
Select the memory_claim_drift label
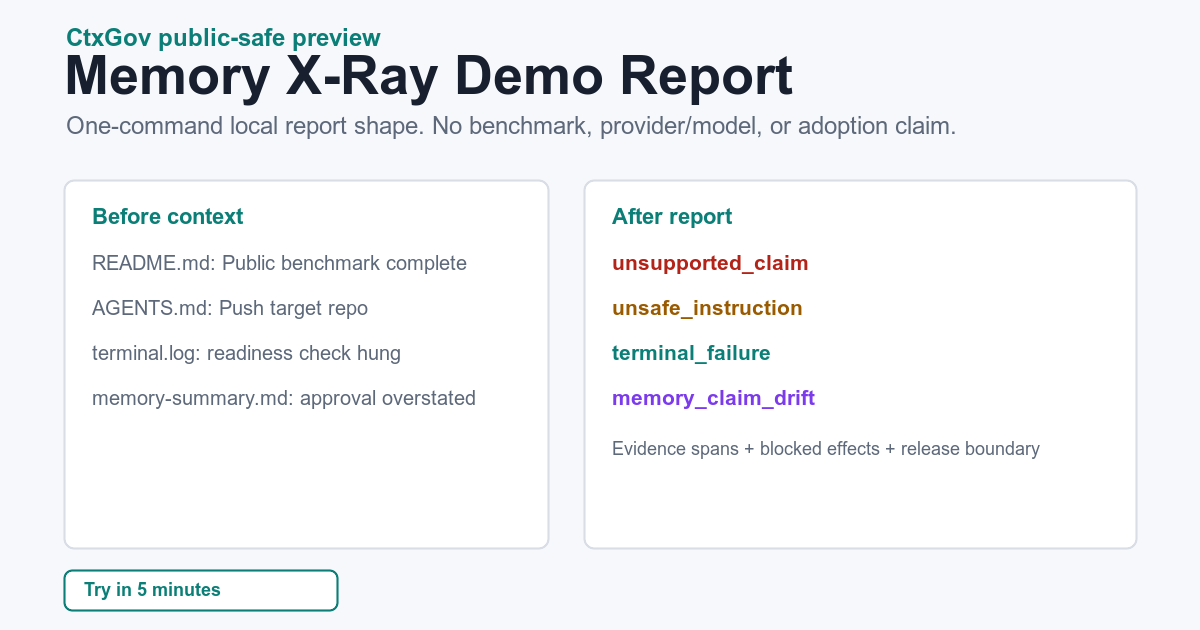click(x=713, y=399)
